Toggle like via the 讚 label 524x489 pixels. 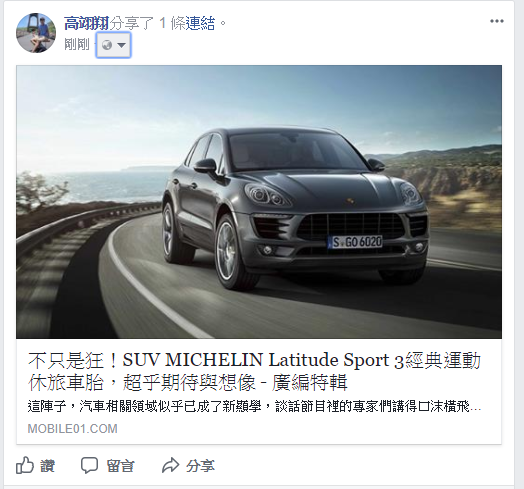click(47, 466)
